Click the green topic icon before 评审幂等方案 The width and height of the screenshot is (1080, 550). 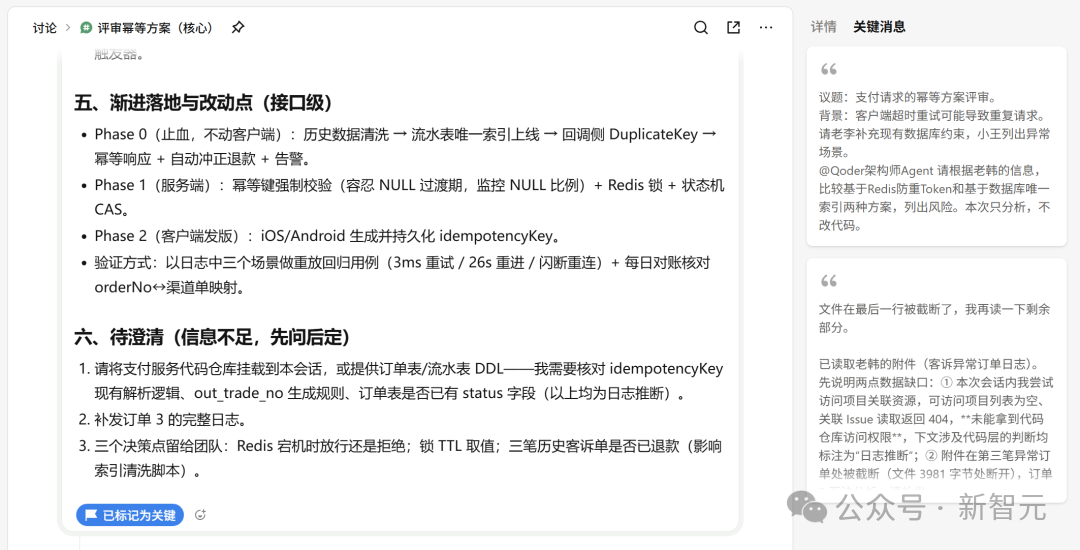coord(86,28)
